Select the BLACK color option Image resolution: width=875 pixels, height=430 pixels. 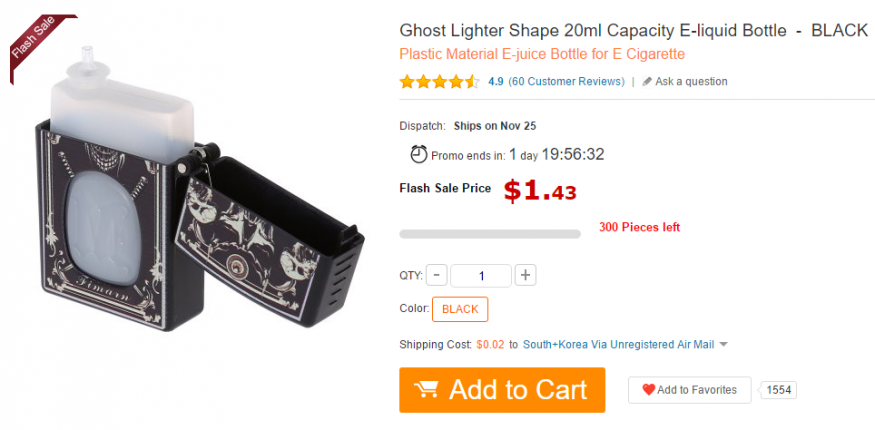pos(460,309)
